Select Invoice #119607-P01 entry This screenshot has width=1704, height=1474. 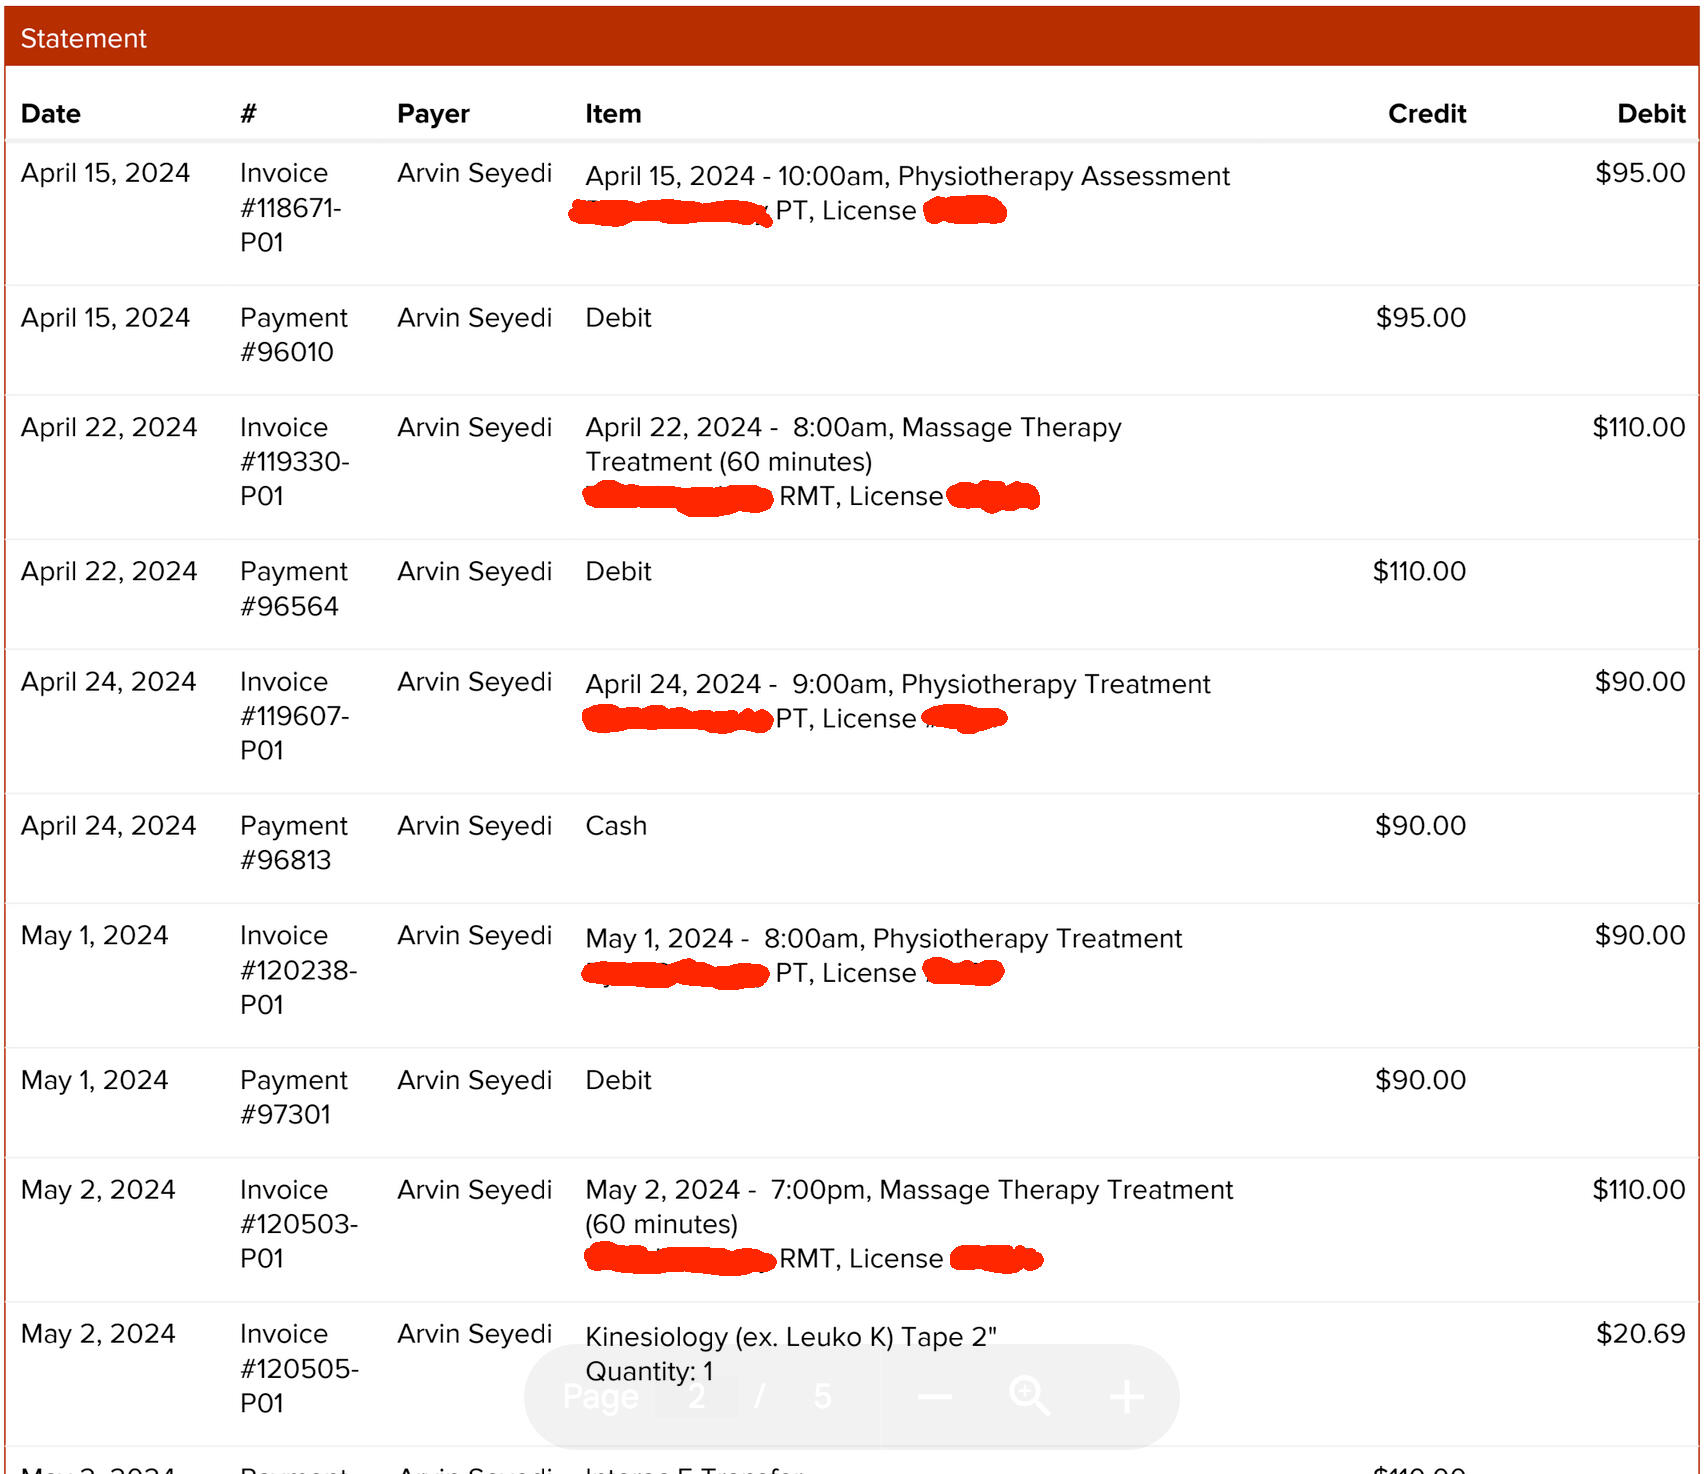(x=294, y=716)
